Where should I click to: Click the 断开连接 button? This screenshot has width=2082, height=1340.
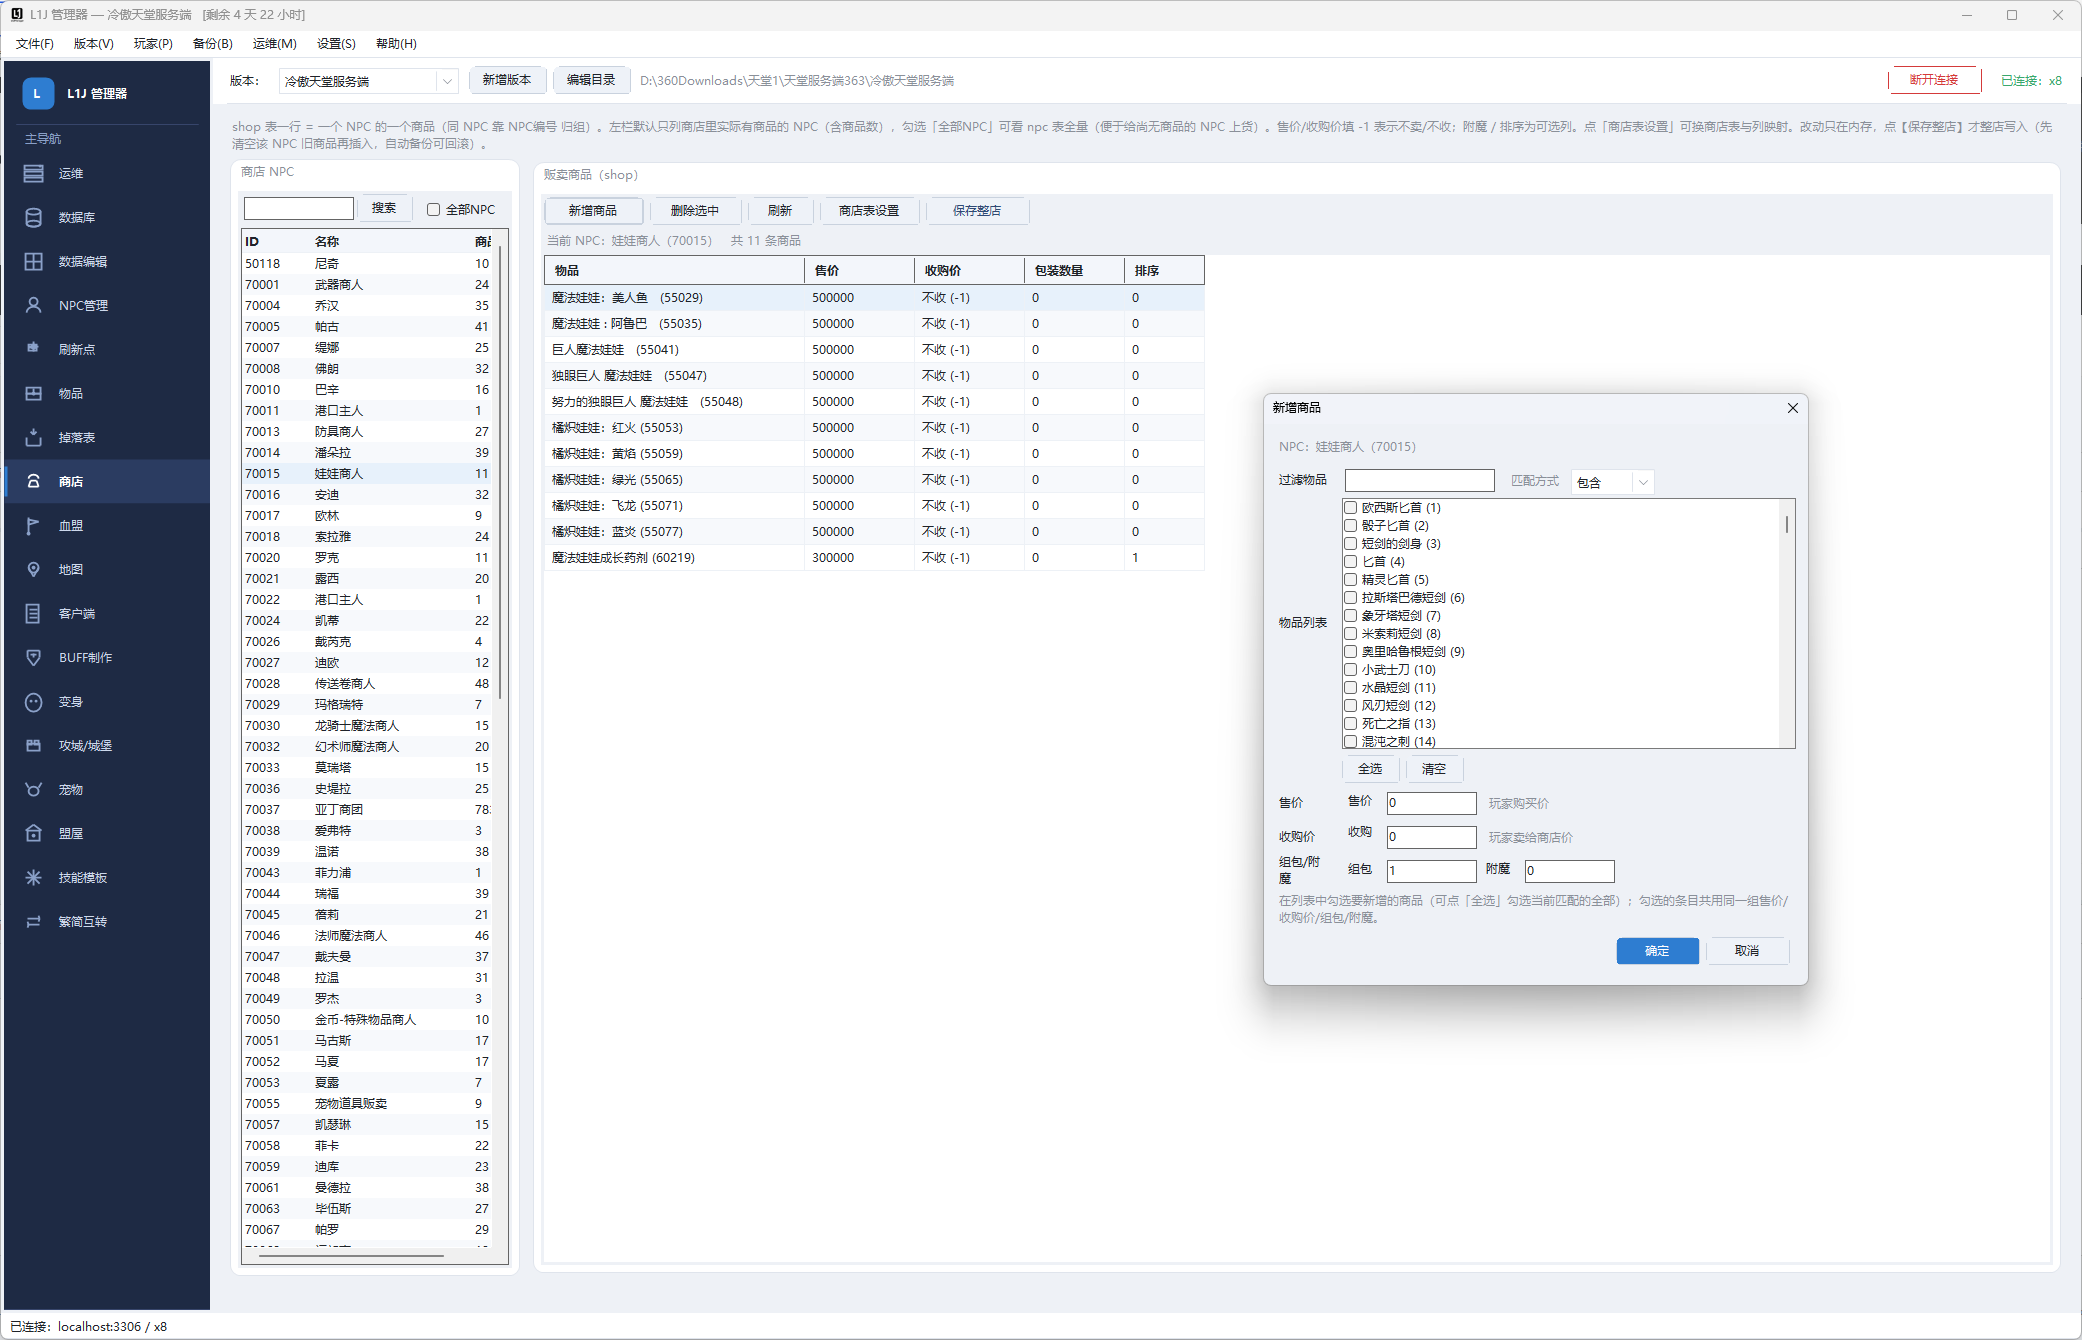pos(1934,80)
